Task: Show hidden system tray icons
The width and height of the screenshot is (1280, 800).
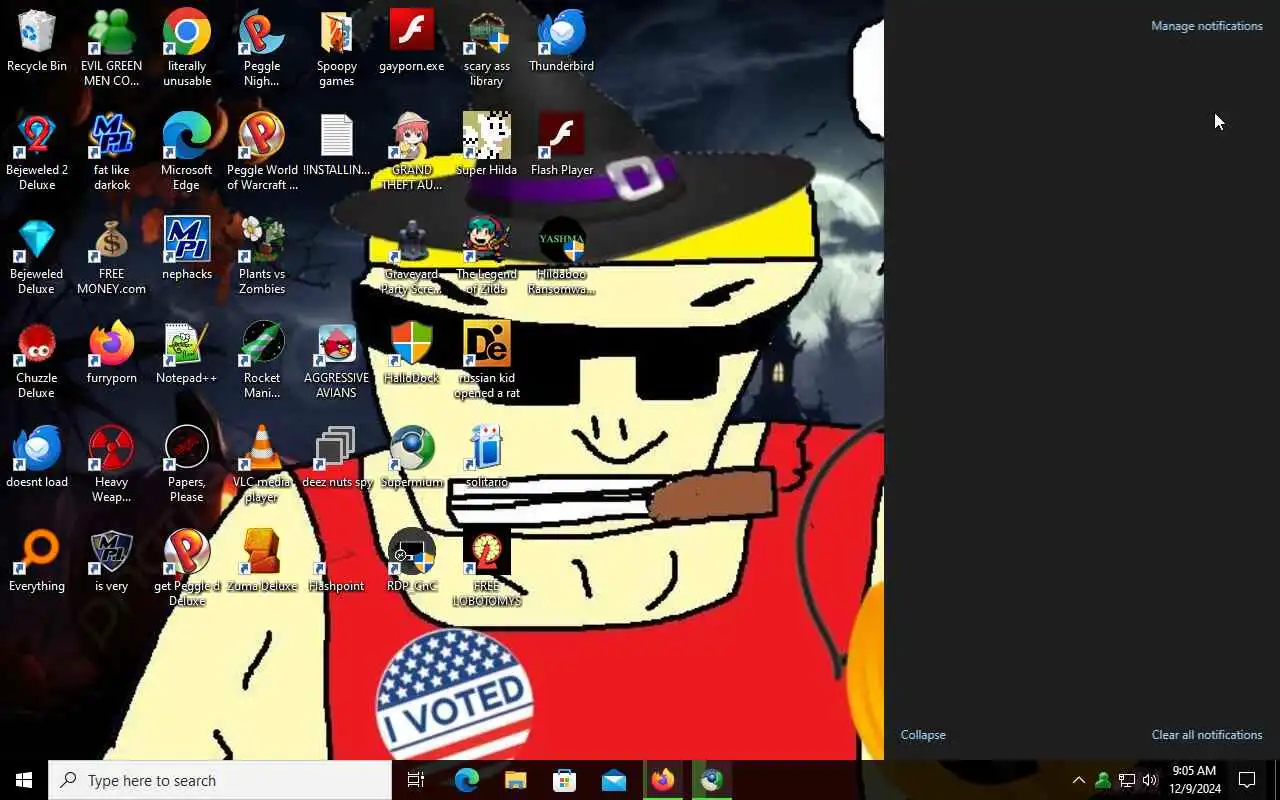Action: [x=1078, y=780]
